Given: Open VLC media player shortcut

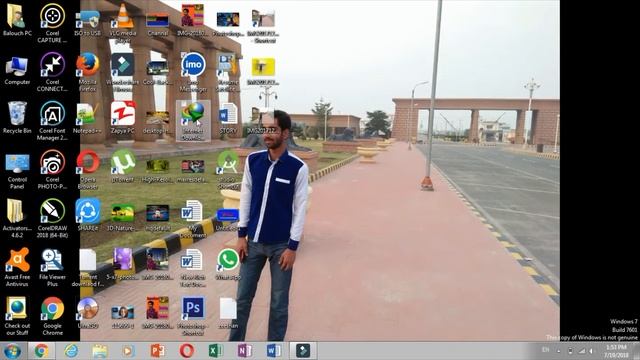Looking at the screenshot, I should [x=123, y=23].
